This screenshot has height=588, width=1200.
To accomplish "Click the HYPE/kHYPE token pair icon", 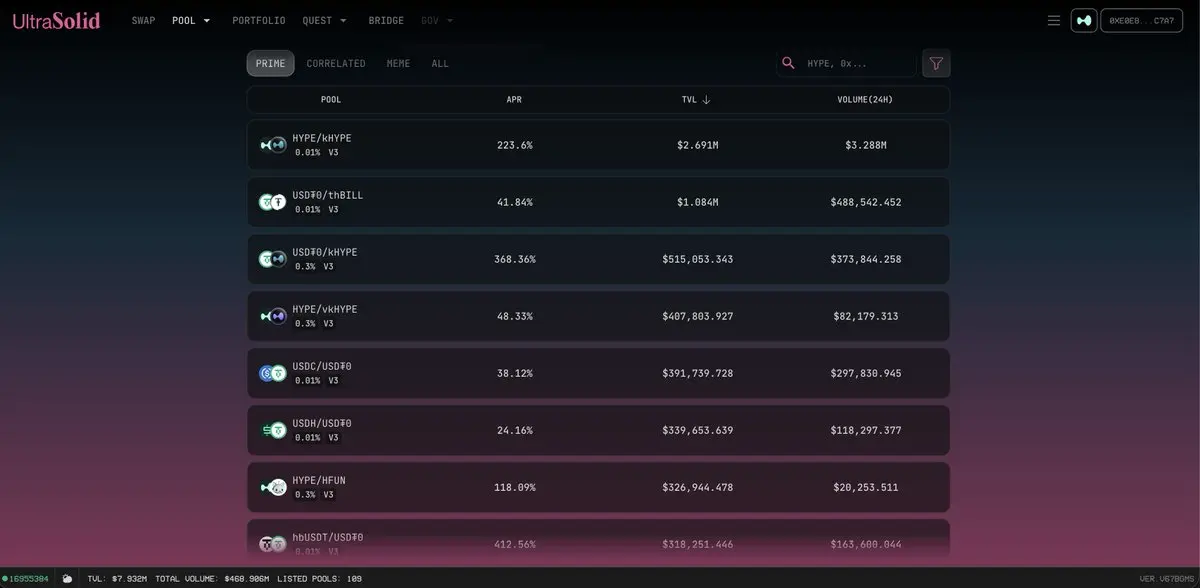I will (273, 145).
